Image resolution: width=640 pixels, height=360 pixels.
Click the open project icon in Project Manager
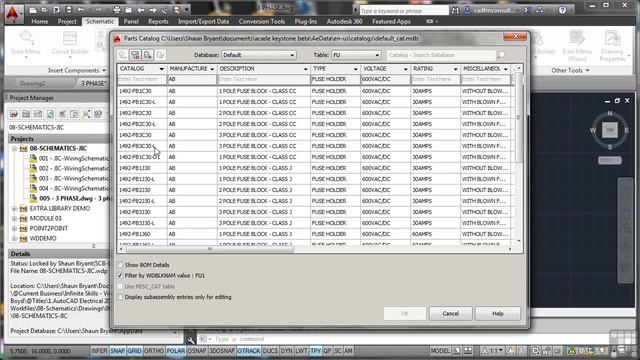click(14, 114)
